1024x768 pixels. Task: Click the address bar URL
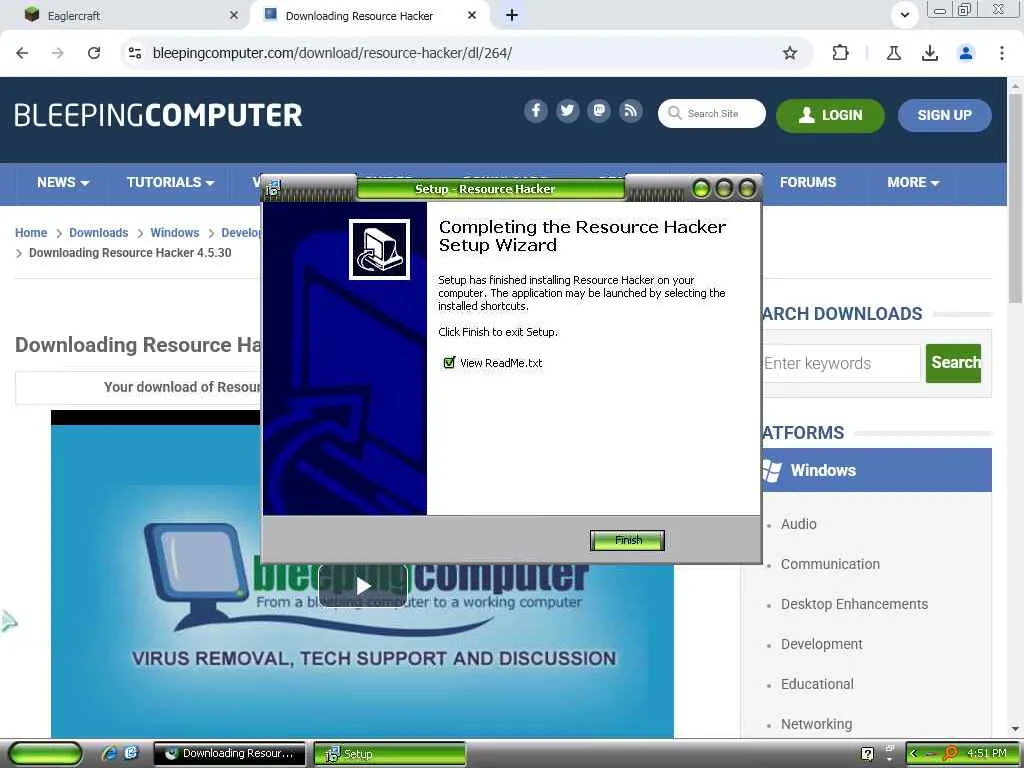click(332, 53)
